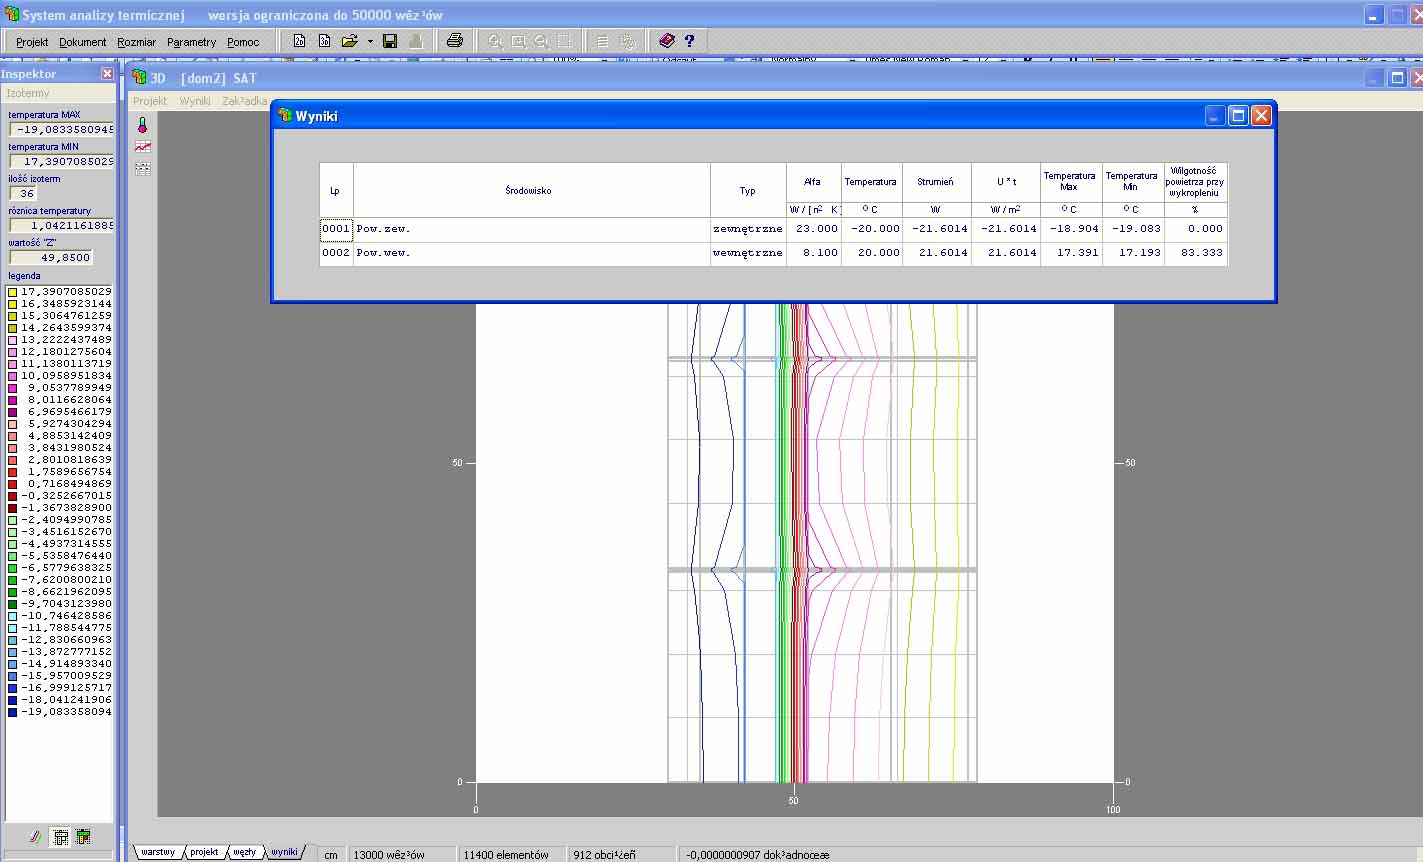1423x862 pixels.
Task: Minimize the Wyniki results window
Action: (x=1215, y=116)
